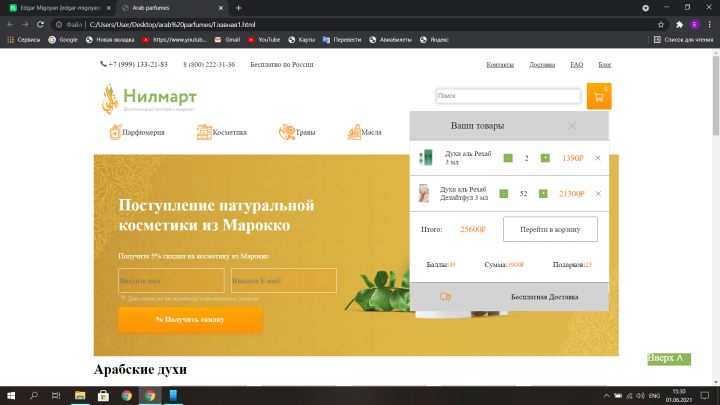Increase quantity of Духи аль Рехаб 3 мл
Image resolution: width=720 pixels, height=405 pixels.
pyautogui.click(x=545, y=158)
